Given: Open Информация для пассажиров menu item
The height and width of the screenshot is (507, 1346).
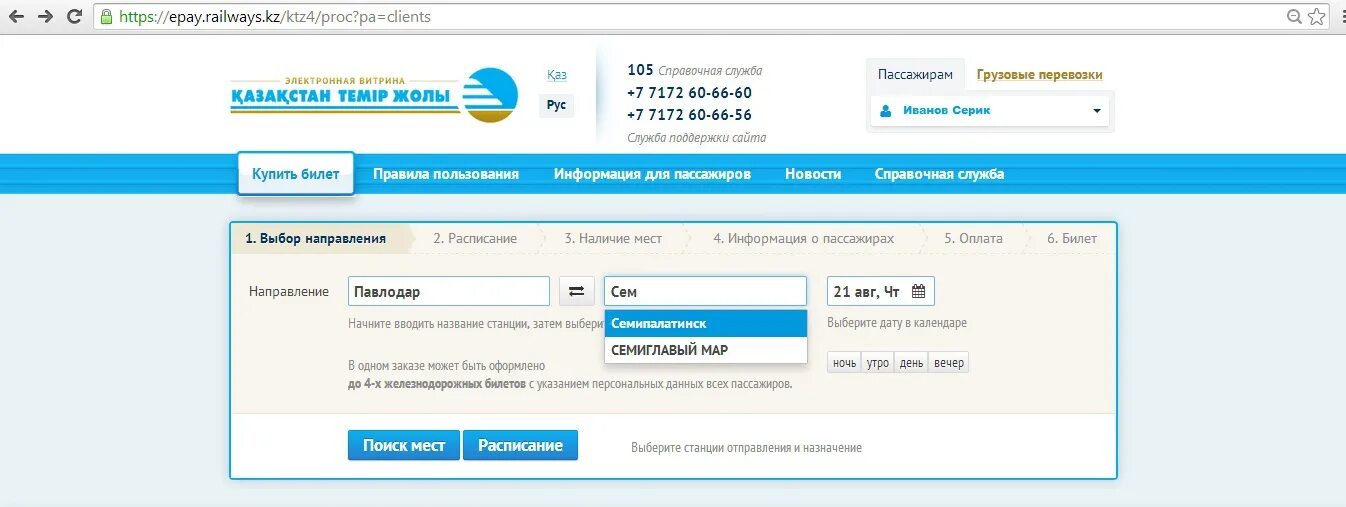Looking at the screenshot, I should [652, 174].
